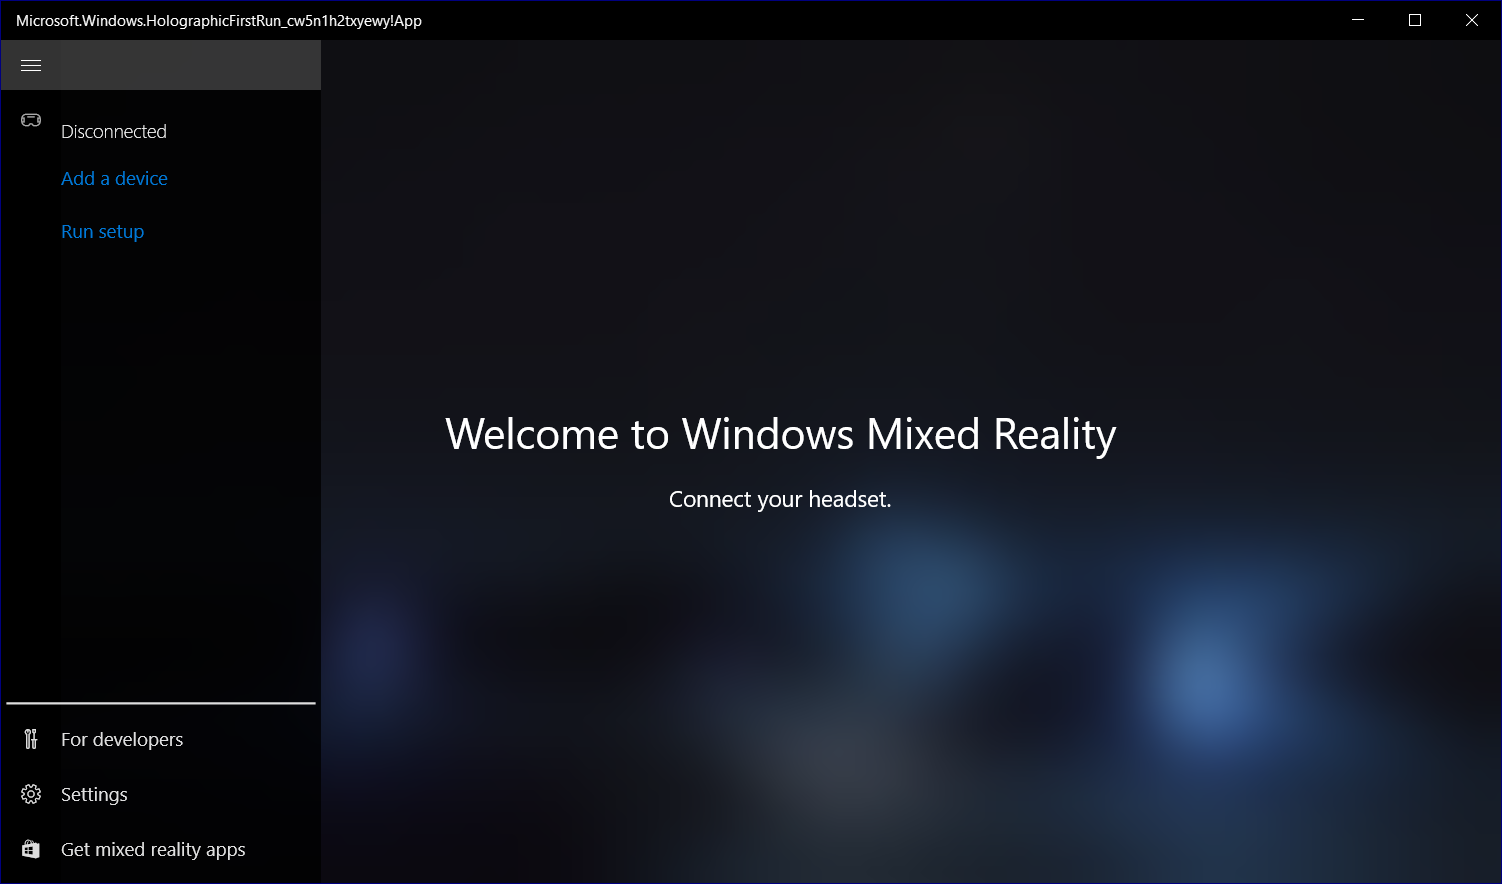Image resolution: width=1502 pixels, height=884 pixels.
Task: Open Get mixed reality apps
Action: pyautogui.click(x=161, y=849)
